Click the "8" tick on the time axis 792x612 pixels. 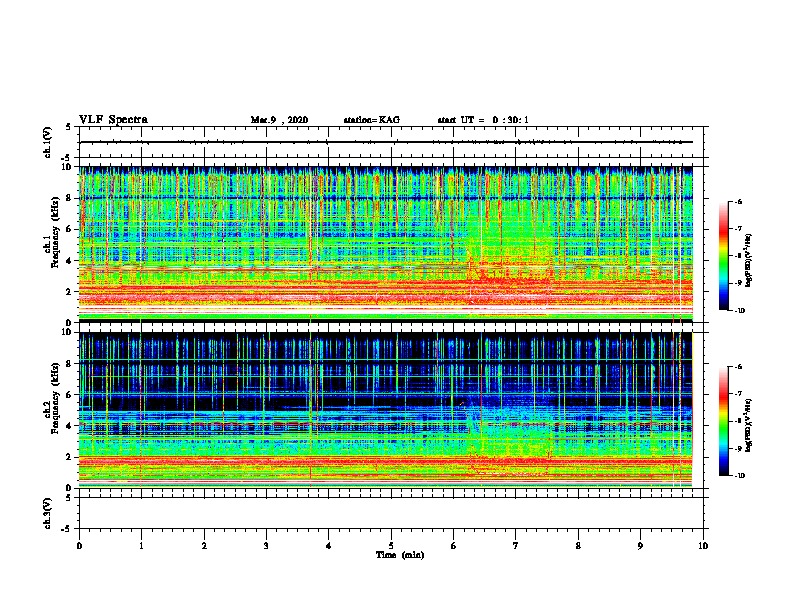tap(578, 546)
